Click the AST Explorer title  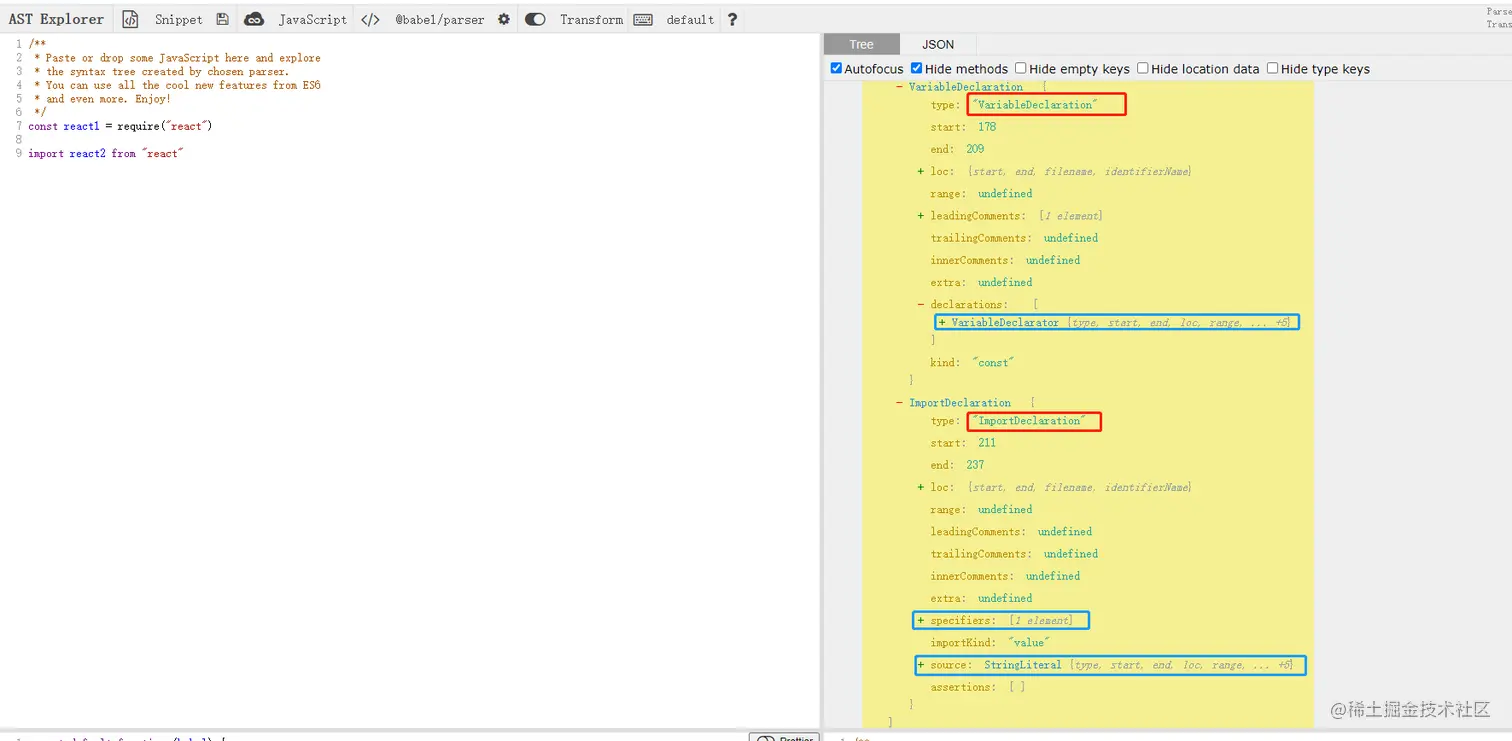click(56, 19)
